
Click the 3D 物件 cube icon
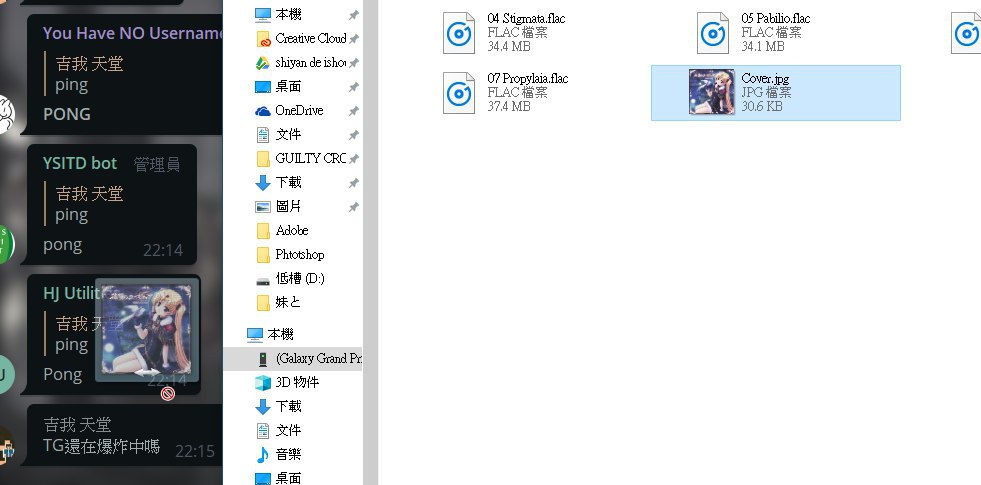coord(263,382)
